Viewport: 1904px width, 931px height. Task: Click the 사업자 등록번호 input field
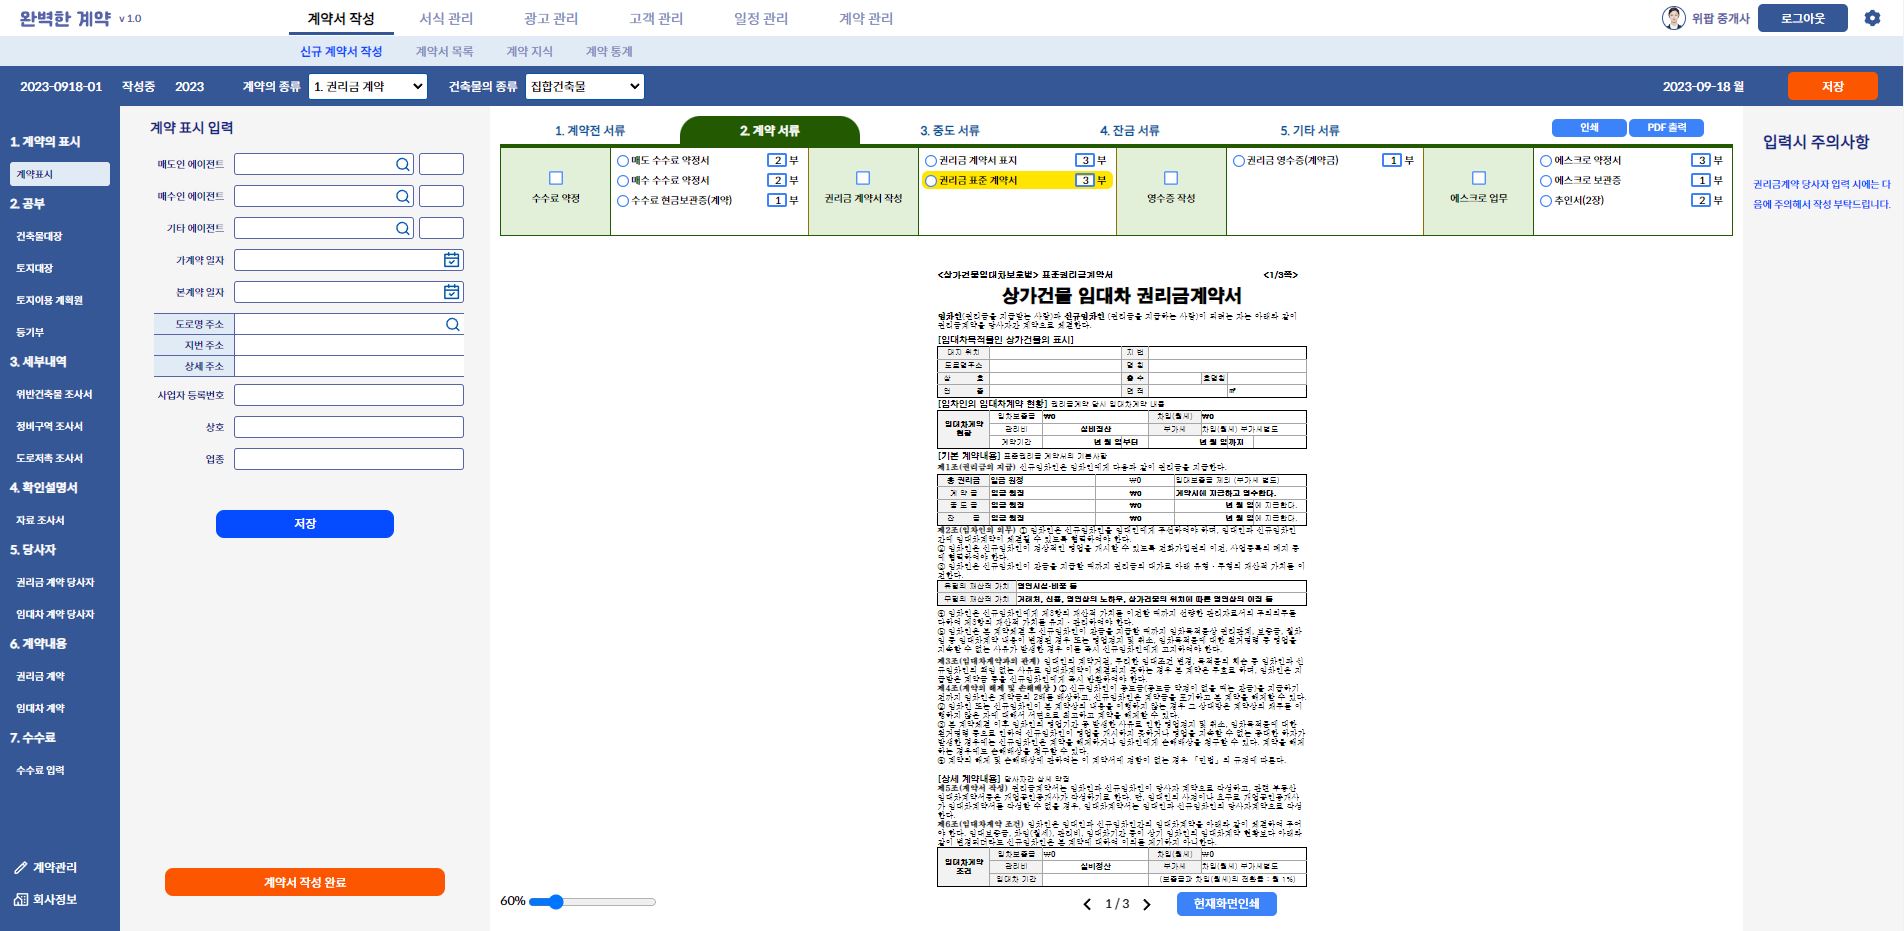tap(348, 395)
